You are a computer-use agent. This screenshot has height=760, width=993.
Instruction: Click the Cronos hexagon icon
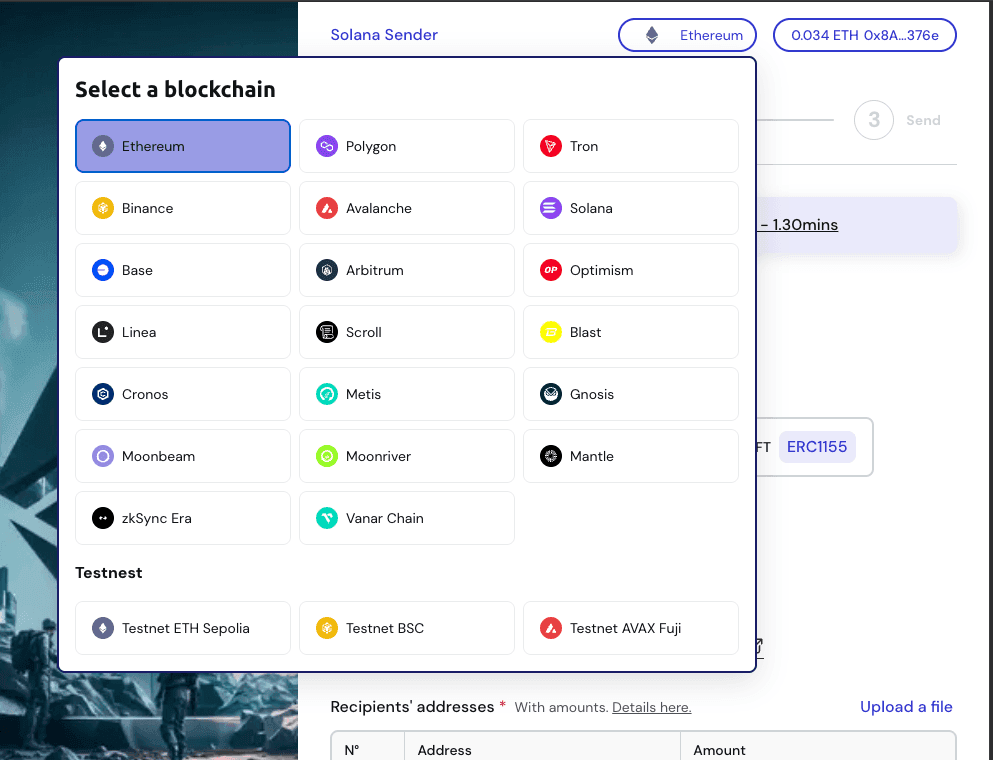pyautogui.click(x=103, y=395)
